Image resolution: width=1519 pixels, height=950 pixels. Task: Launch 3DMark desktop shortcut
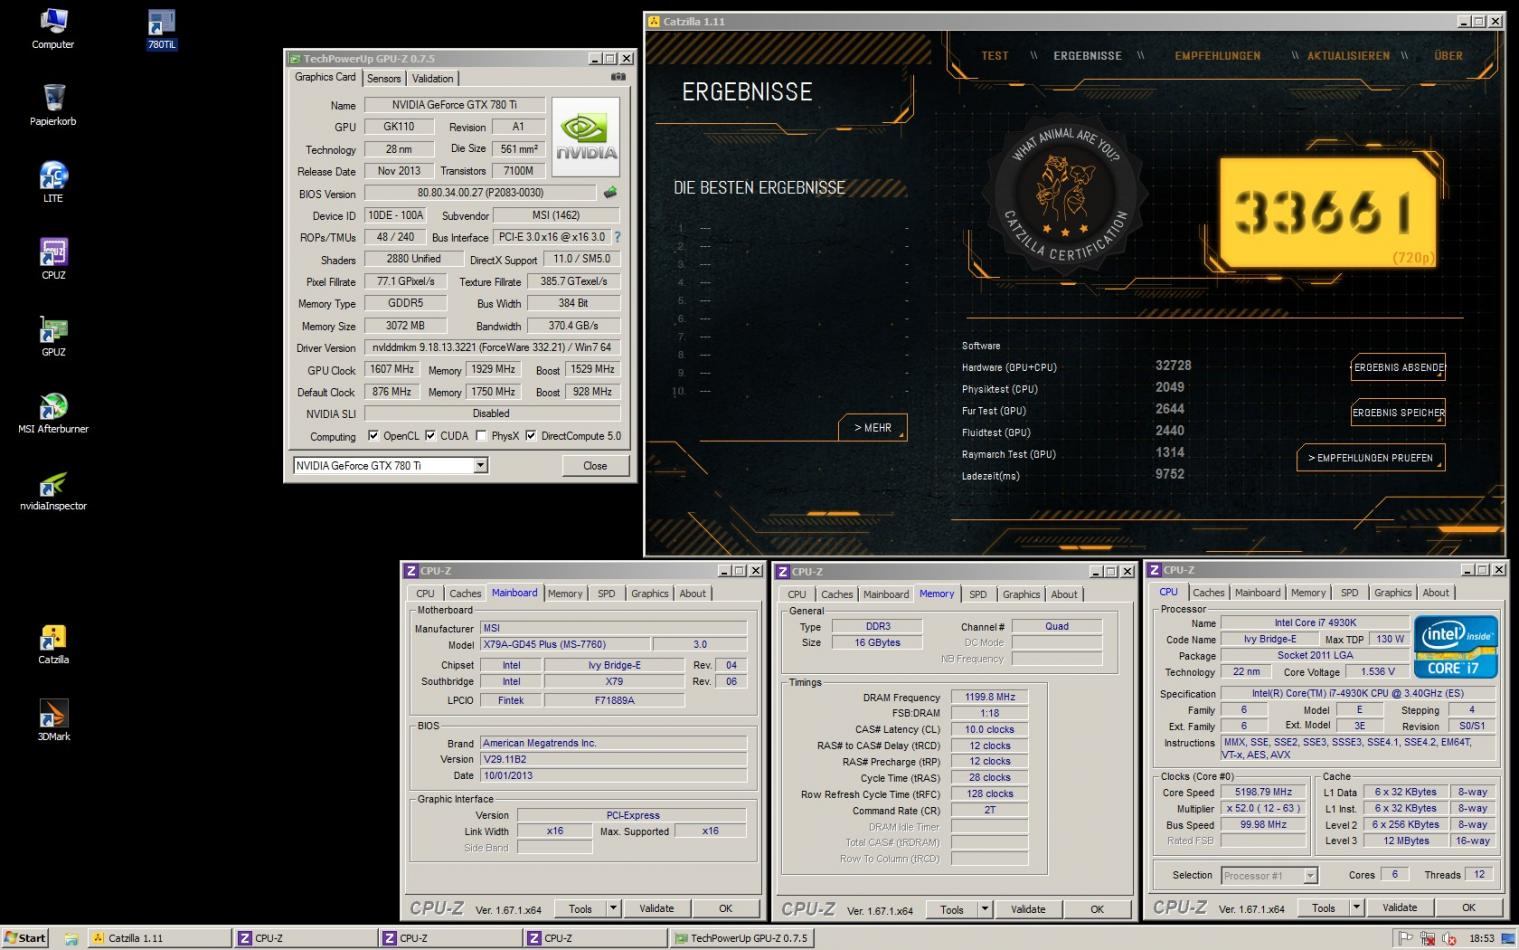[53, 721]
